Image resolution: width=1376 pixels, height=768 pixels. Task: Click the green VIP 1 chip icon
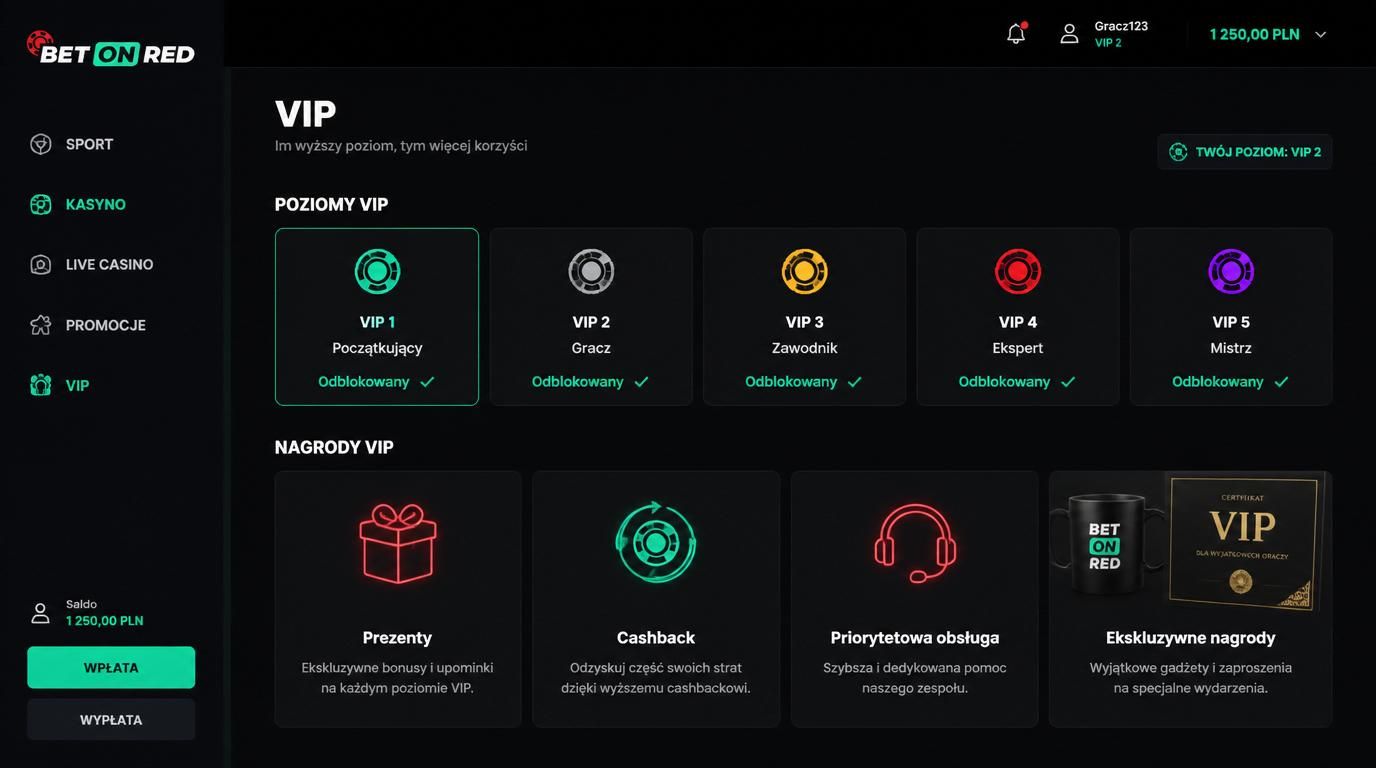point(377,271)
